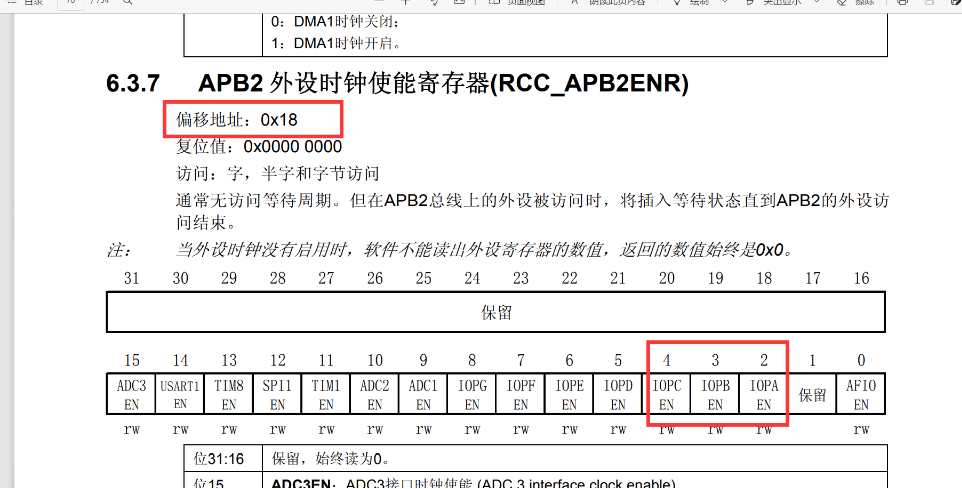The image size is (962, 489).
Task: Click the IOPB EN register cell
Action: point(715,395)
